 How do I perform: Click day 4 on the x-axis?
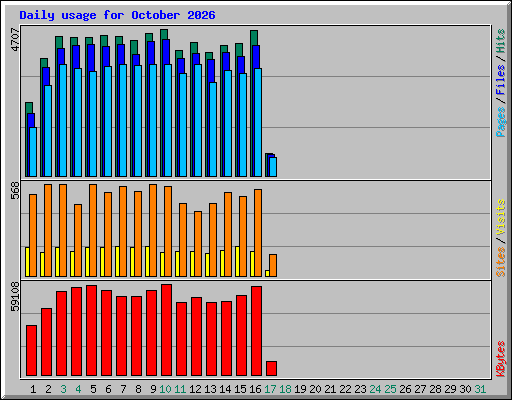pyautogui.click(x=78, y=389)
